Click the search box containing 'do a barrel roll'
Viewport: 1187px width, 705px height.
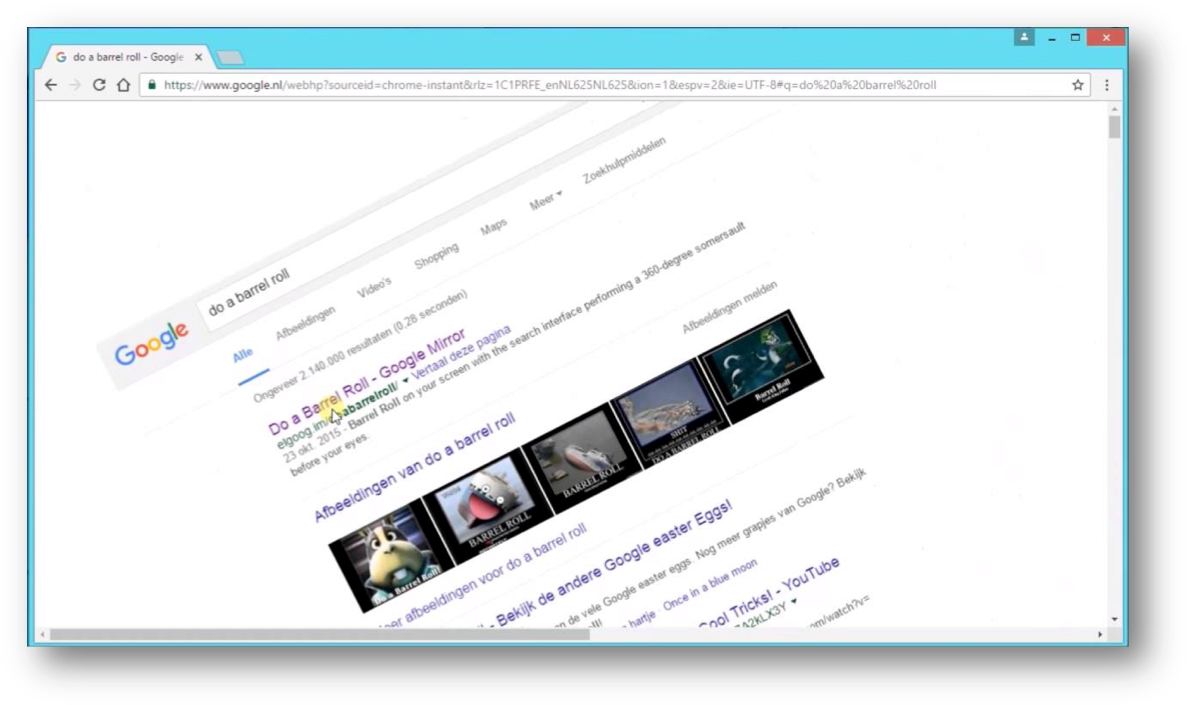click(248, 293)
